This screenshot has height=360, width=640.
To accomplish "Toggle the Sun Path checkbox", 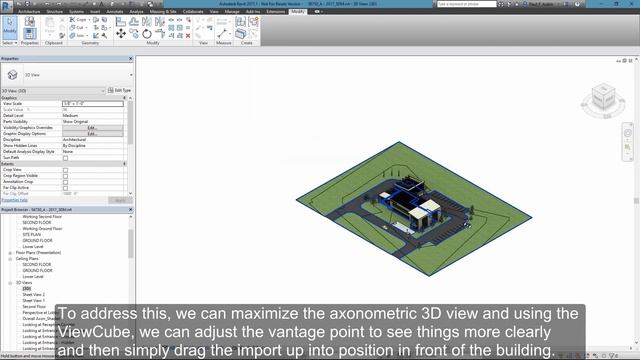I will [x=65, y=158].
